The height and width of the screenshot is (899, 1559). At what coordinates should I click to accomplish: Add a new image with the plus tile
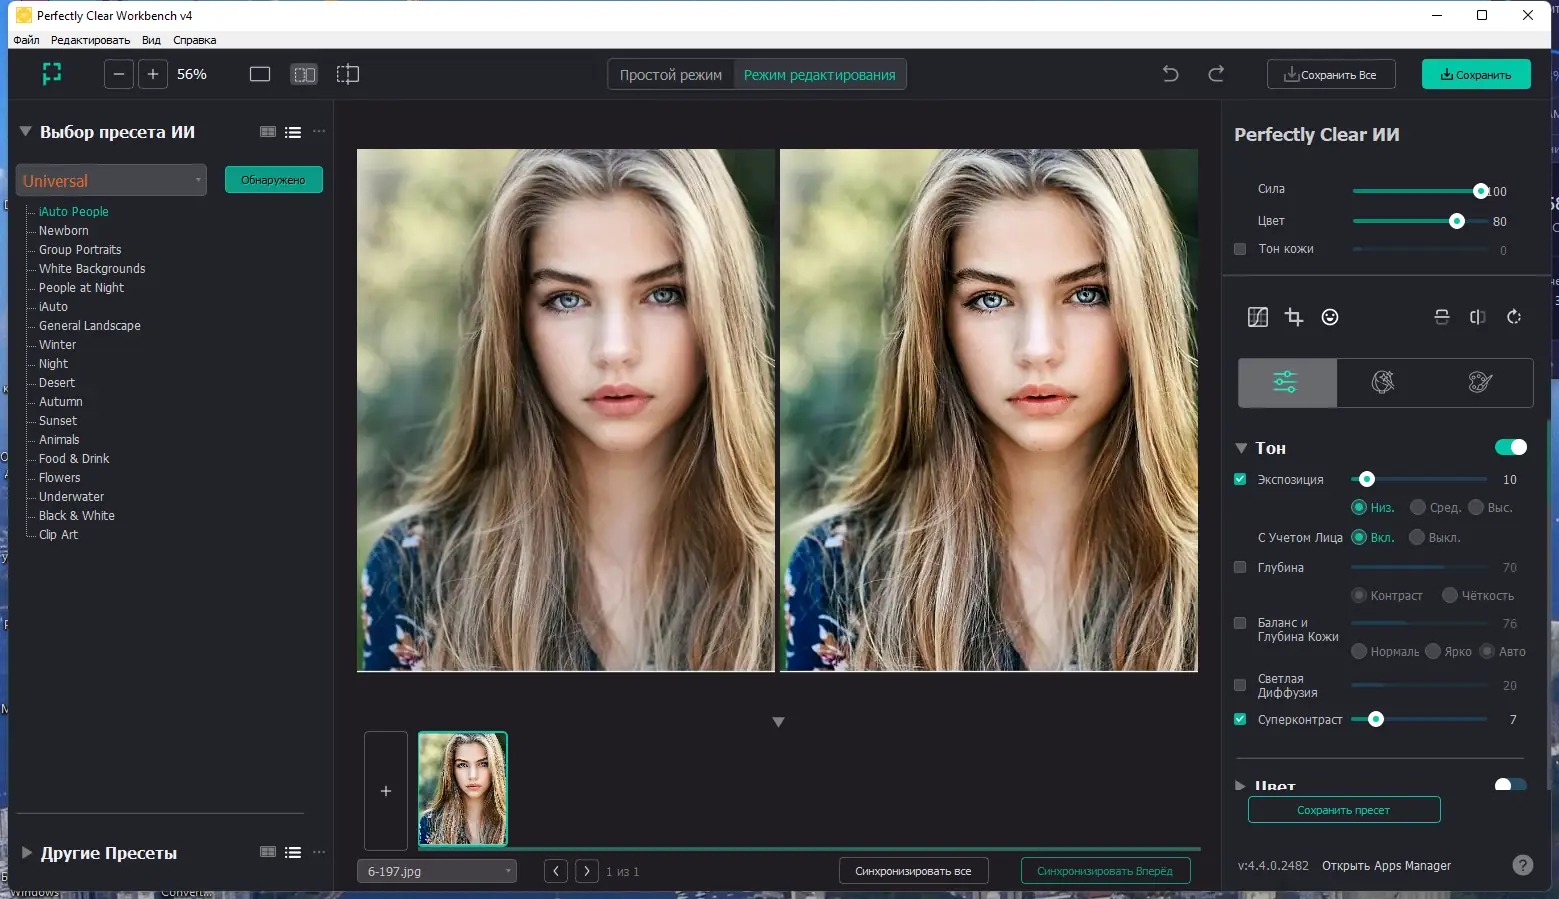pyautogui.click(x=386, y=791)
